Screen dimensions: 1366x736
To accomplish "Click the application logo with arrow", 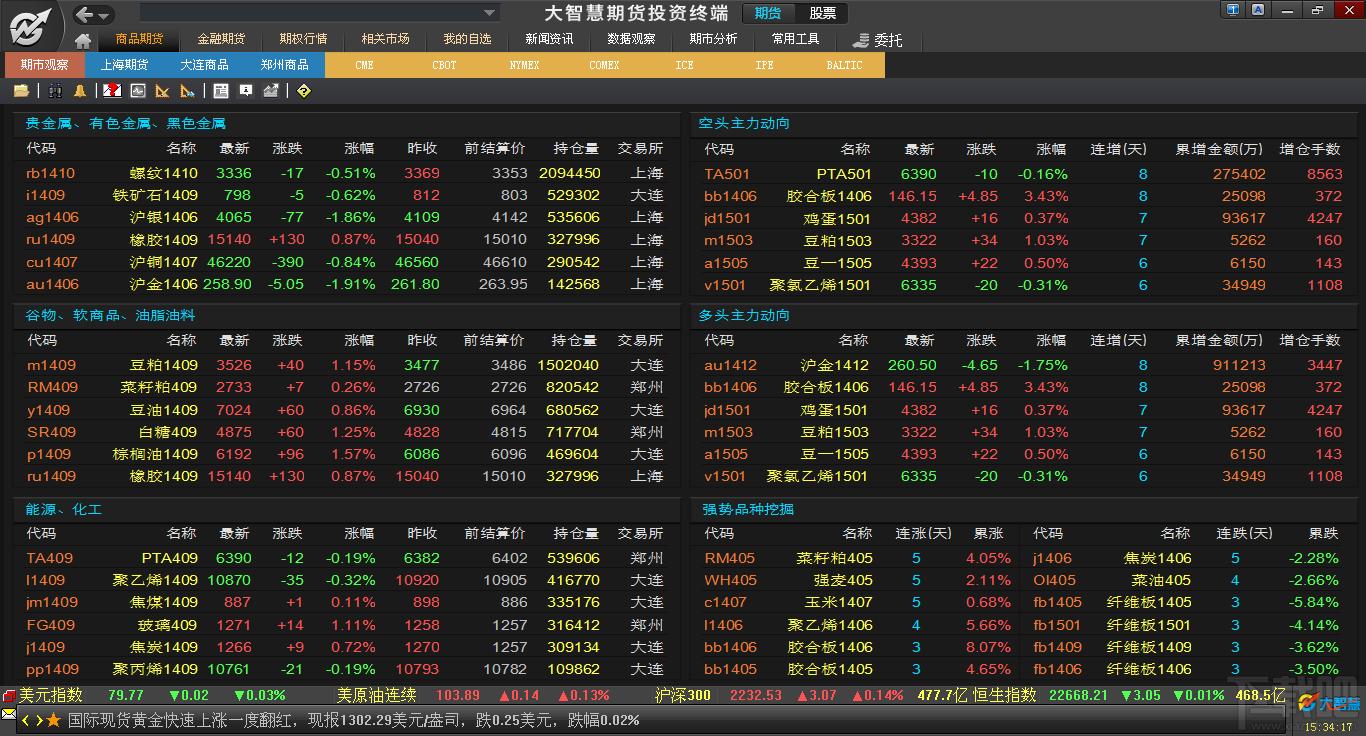I will [30, 25].
